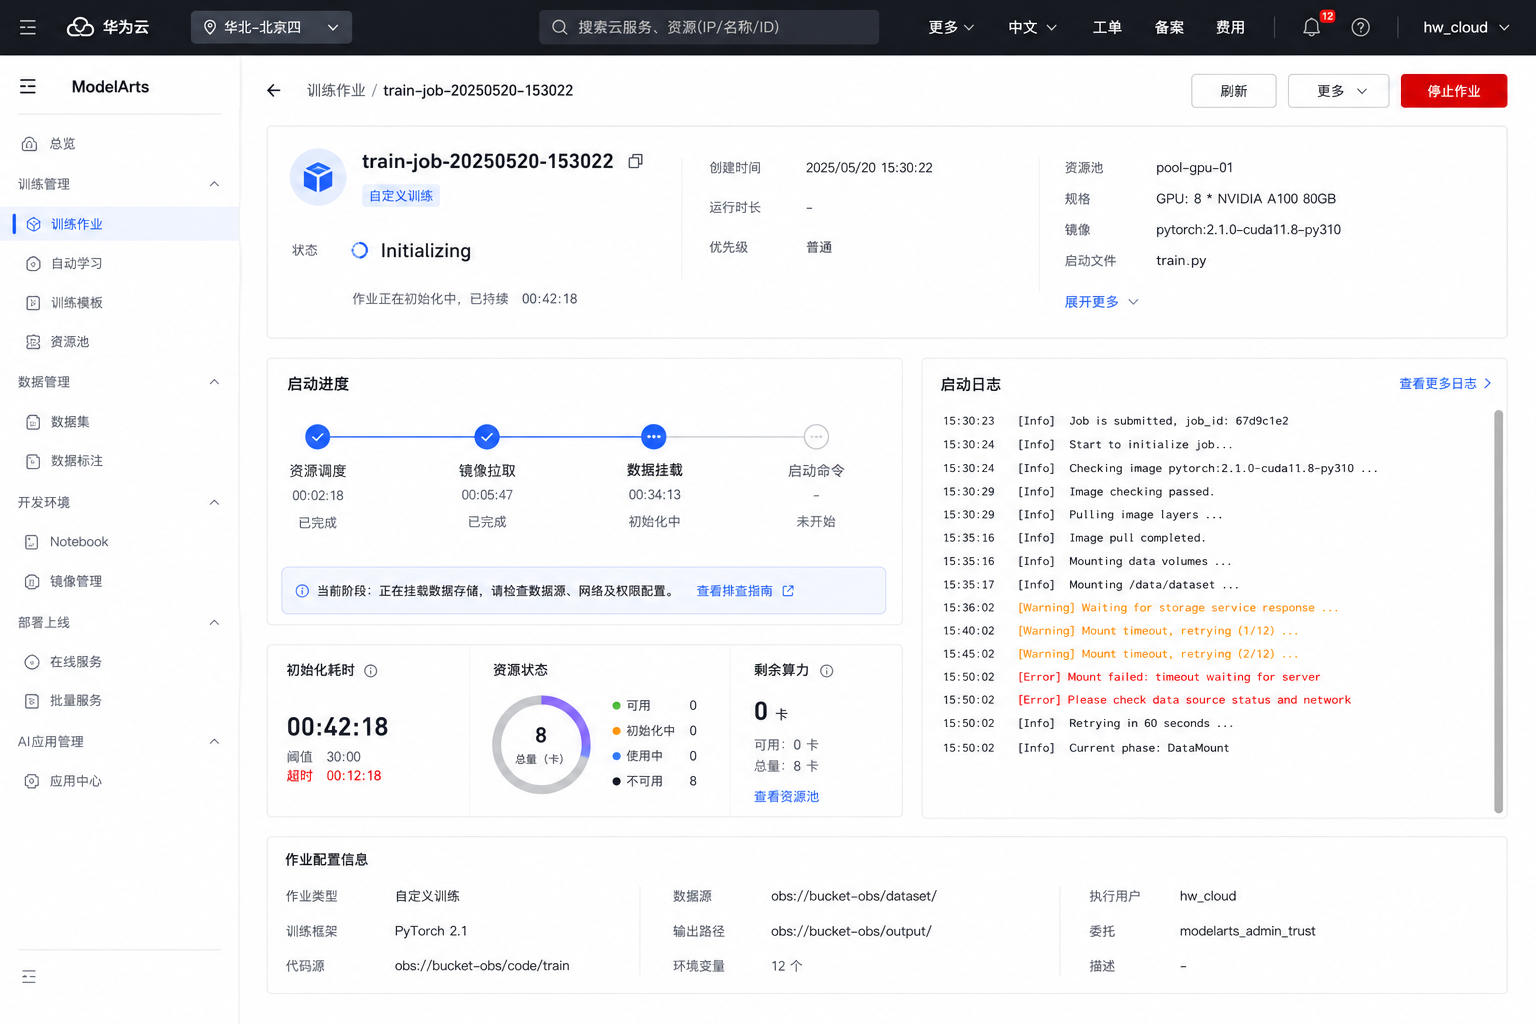This screenshot has height=1024, width=1536.
Task: Click the info icon next to 剩余算力
Action: click(827, 671)
